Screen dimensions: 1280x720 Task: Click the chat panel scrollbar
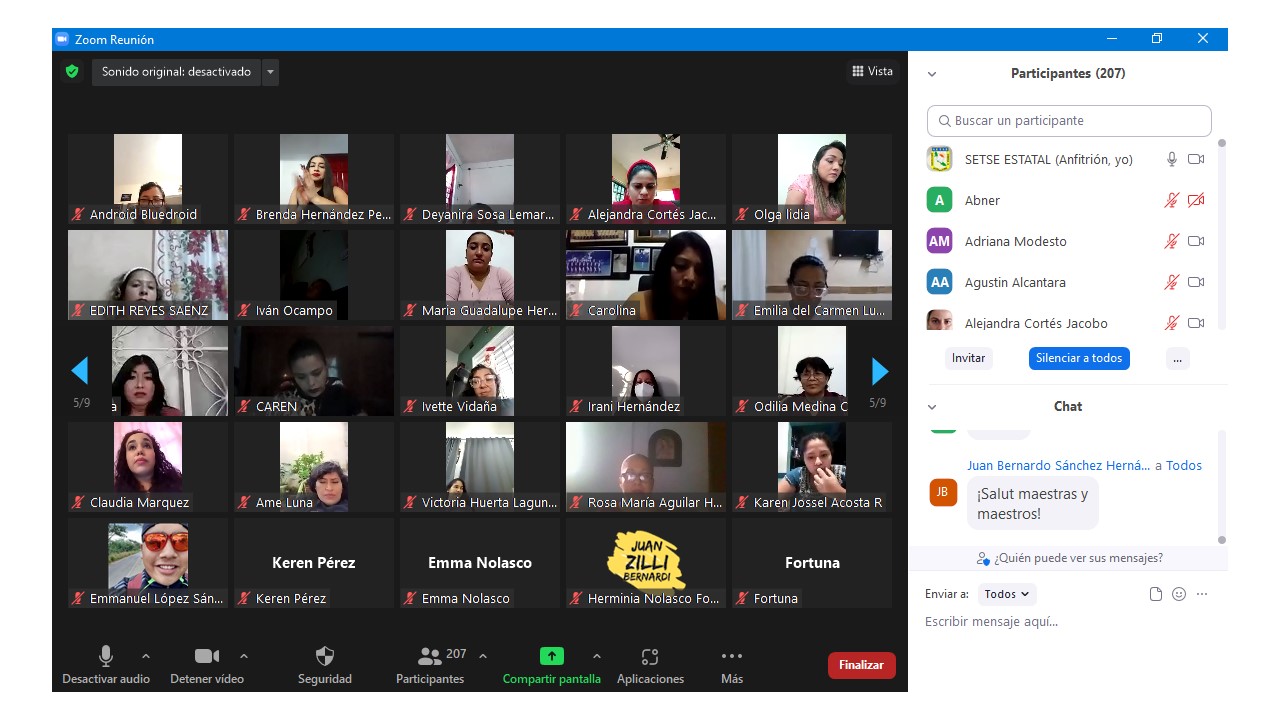pyautogui.click(x=1221, y=488)
